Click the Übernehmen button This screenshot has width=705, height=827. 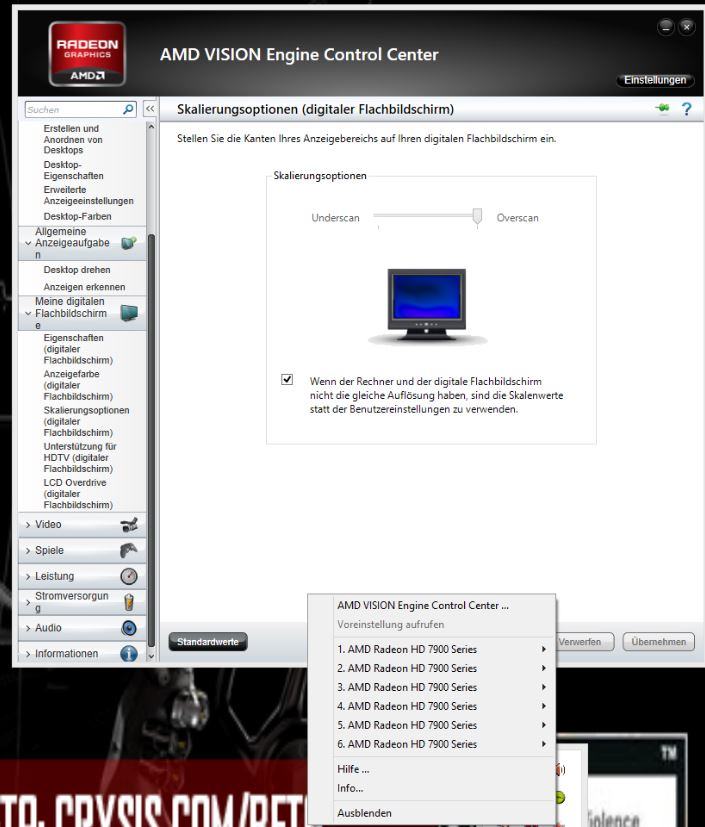[659, 642]
